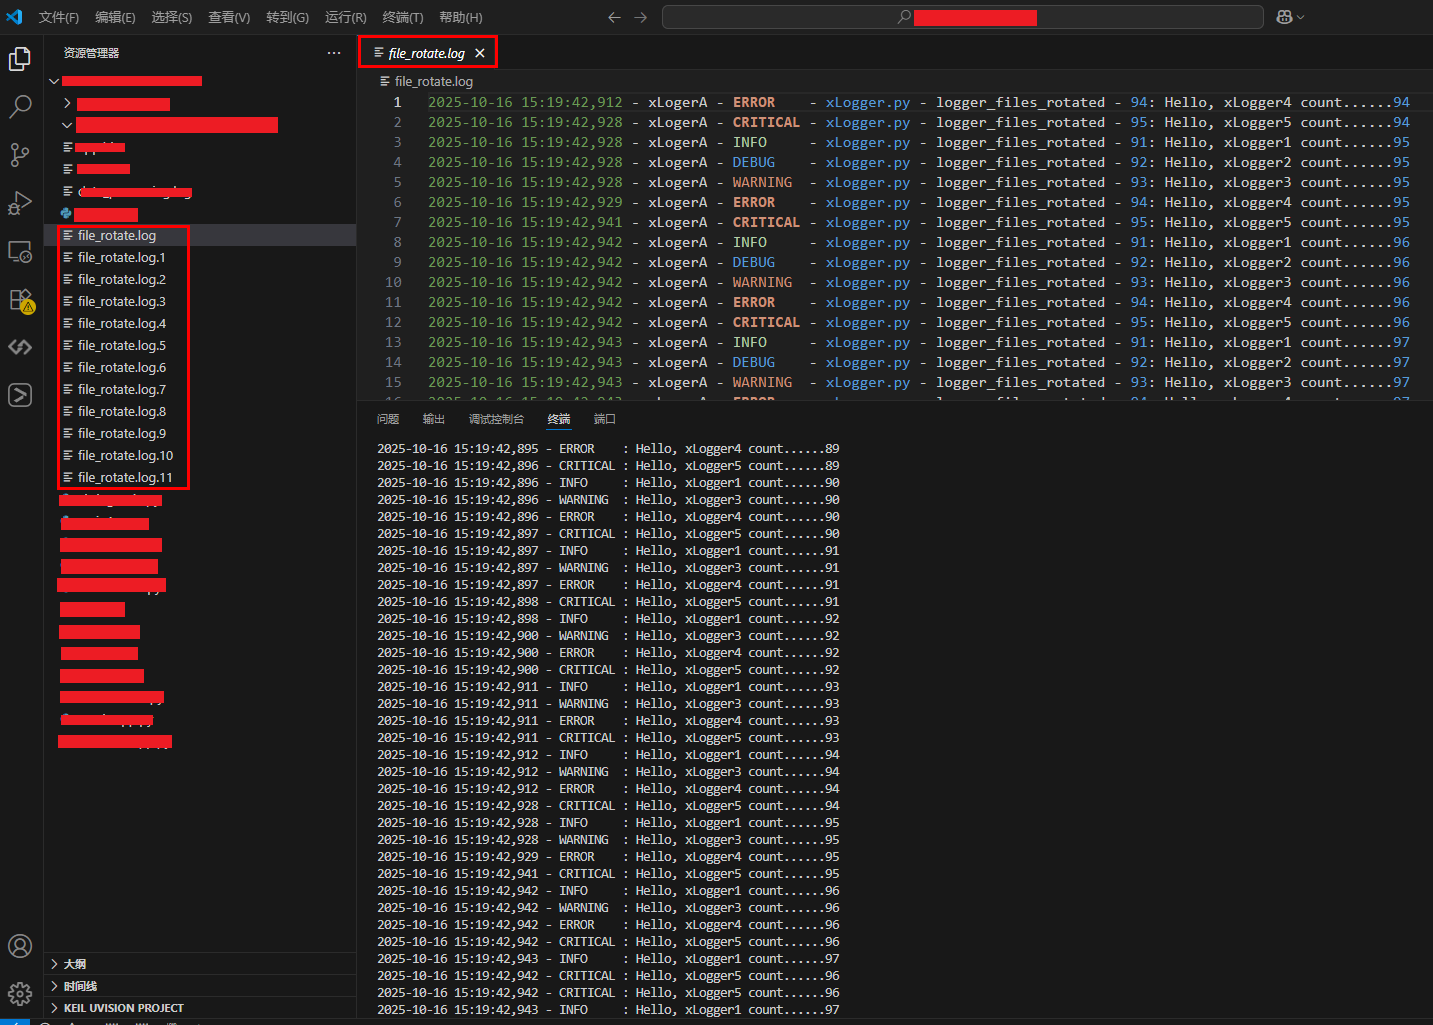Open the Copilot chat icon

(1284, 17)
